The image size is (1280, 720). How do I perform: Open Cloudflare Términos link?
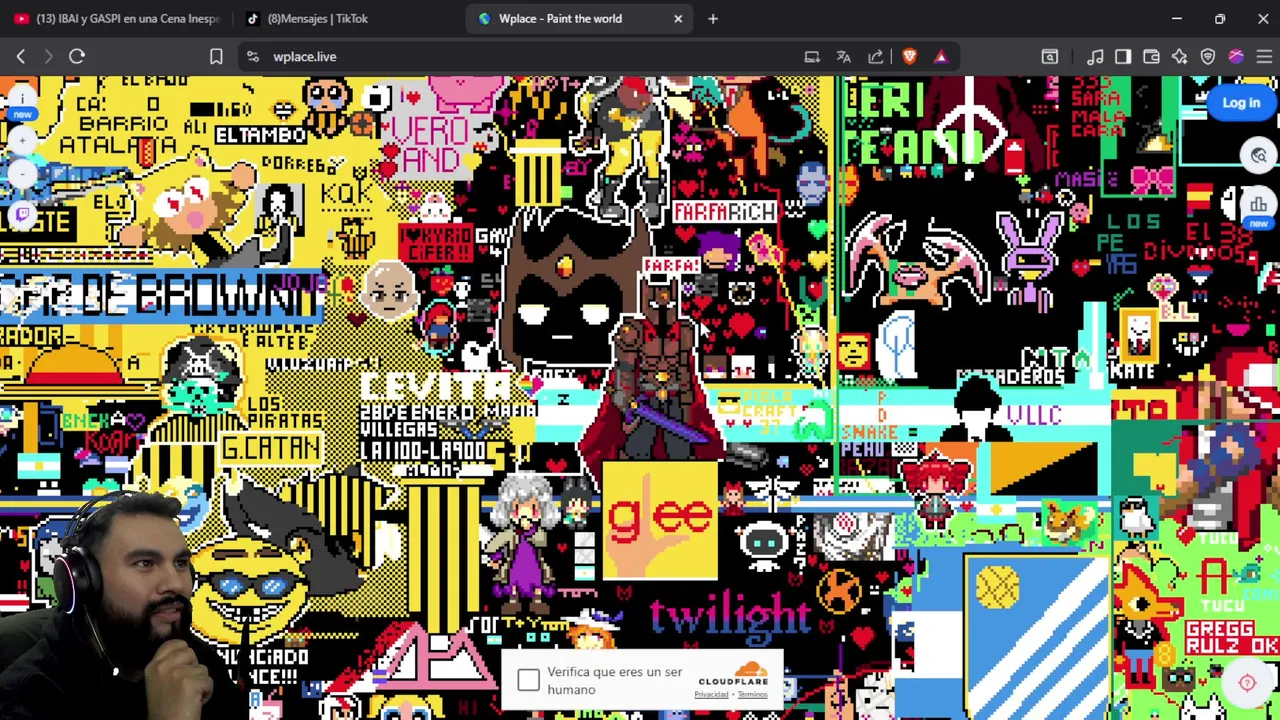(x=752, y=694)
